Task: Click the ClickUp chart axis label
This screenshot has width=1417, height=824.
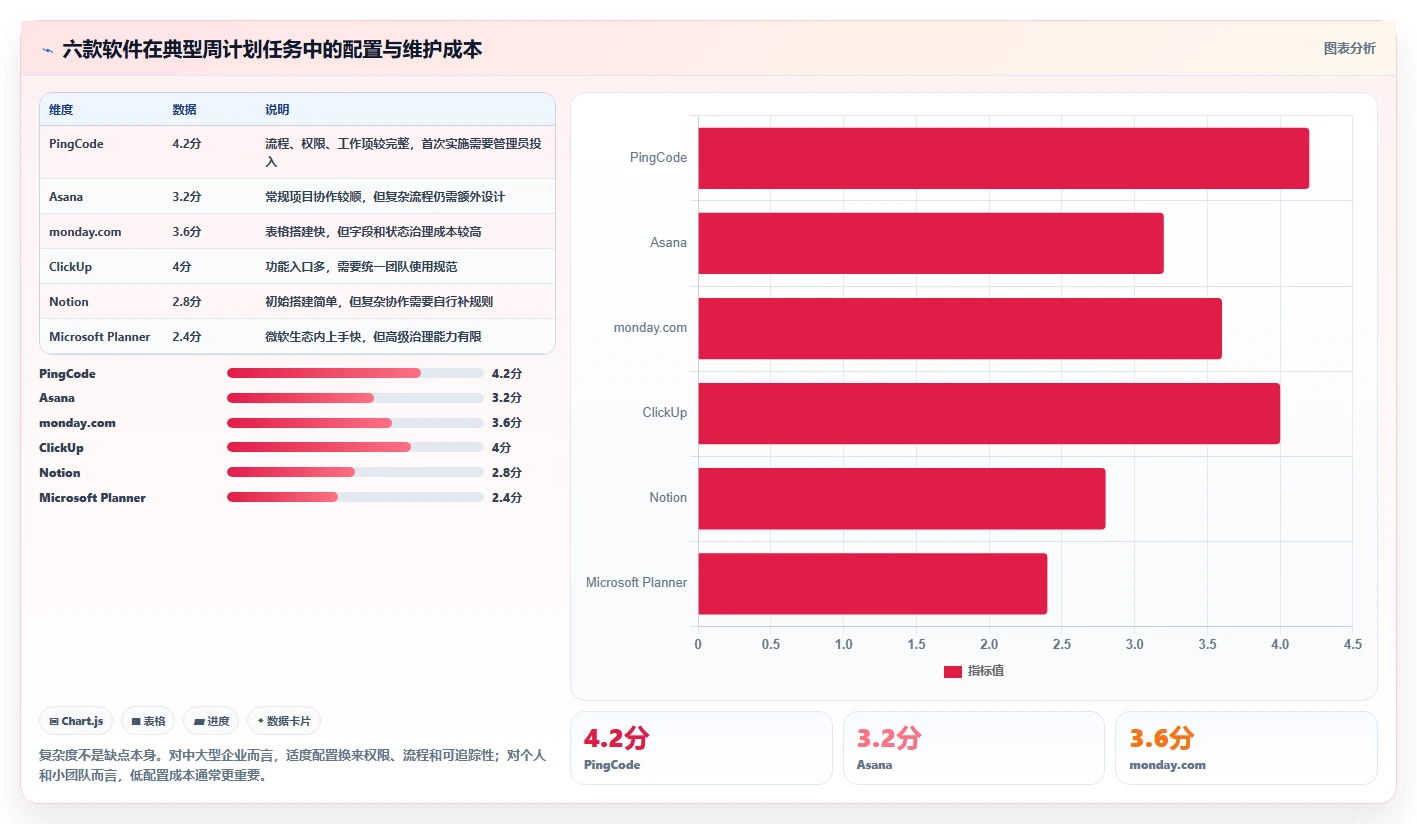Action: coord(665,412)
